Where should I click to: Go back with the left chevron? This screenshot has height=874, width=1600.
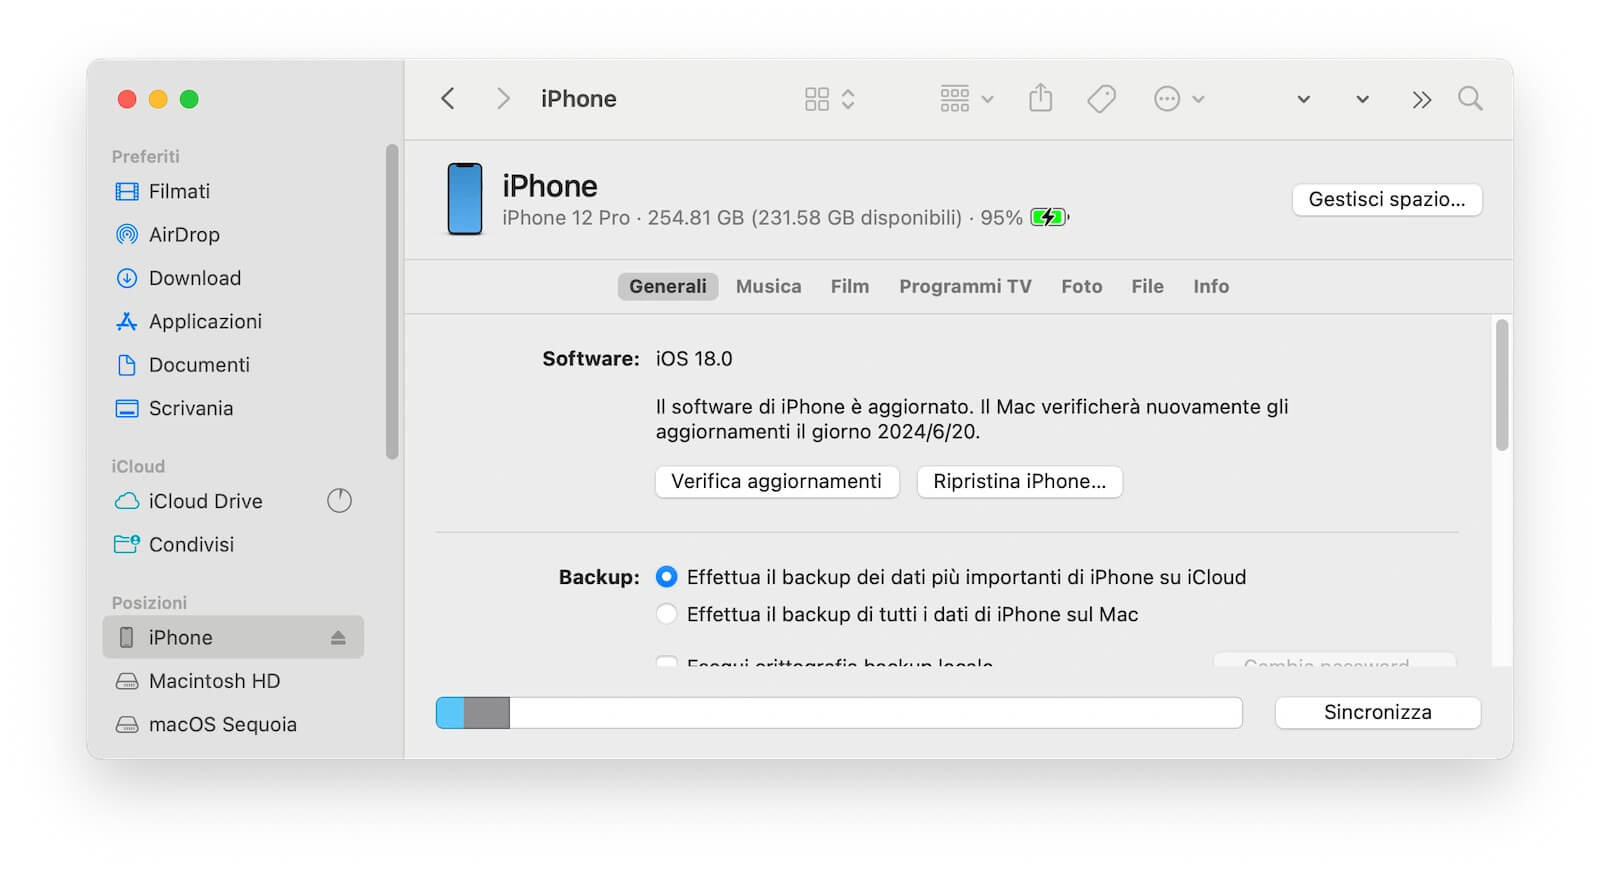(x=448, y=98)
